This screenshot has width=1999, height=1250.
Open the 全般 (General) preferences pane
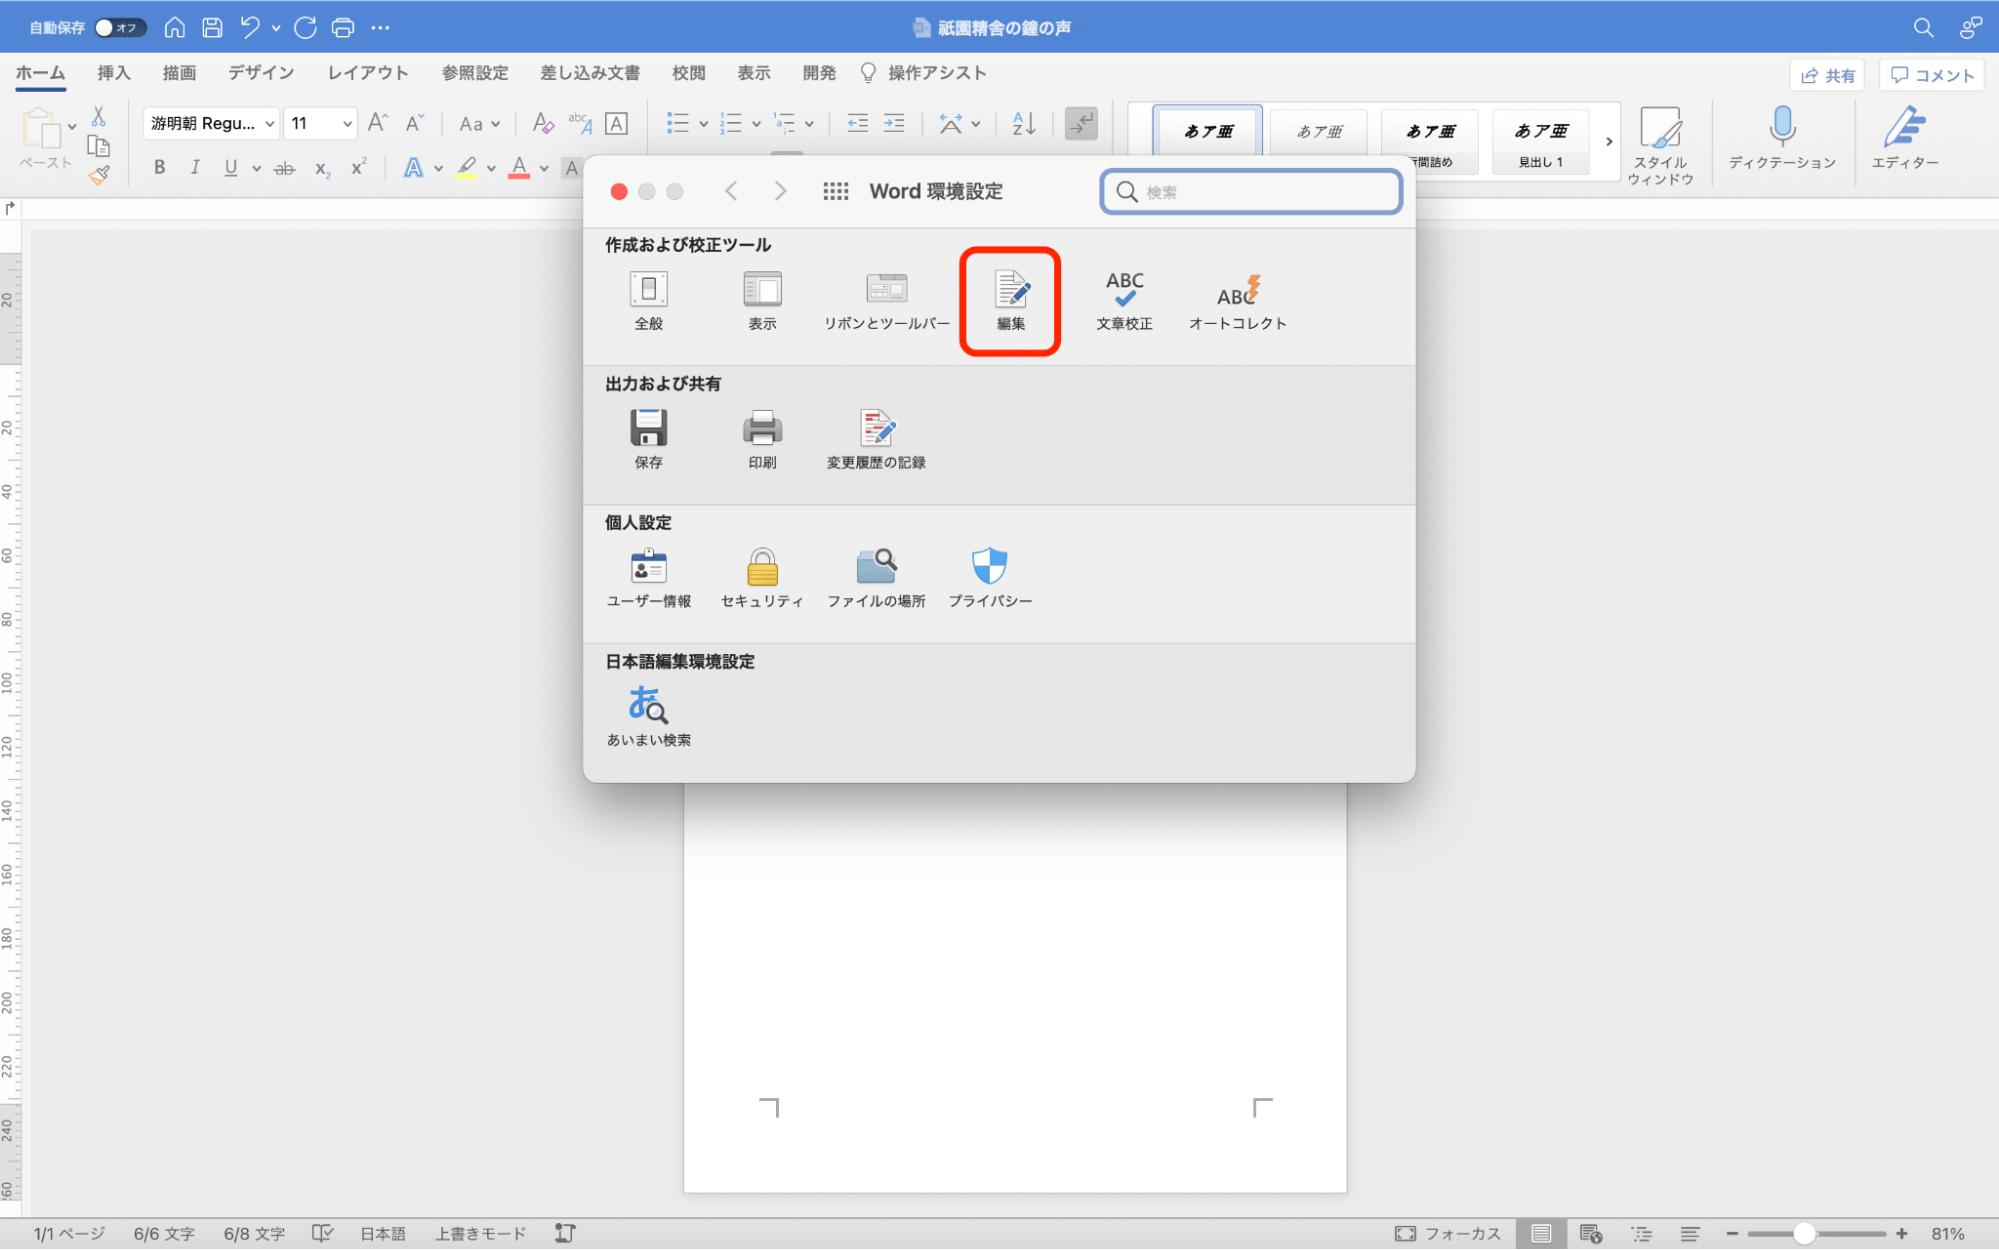point(648,300)
